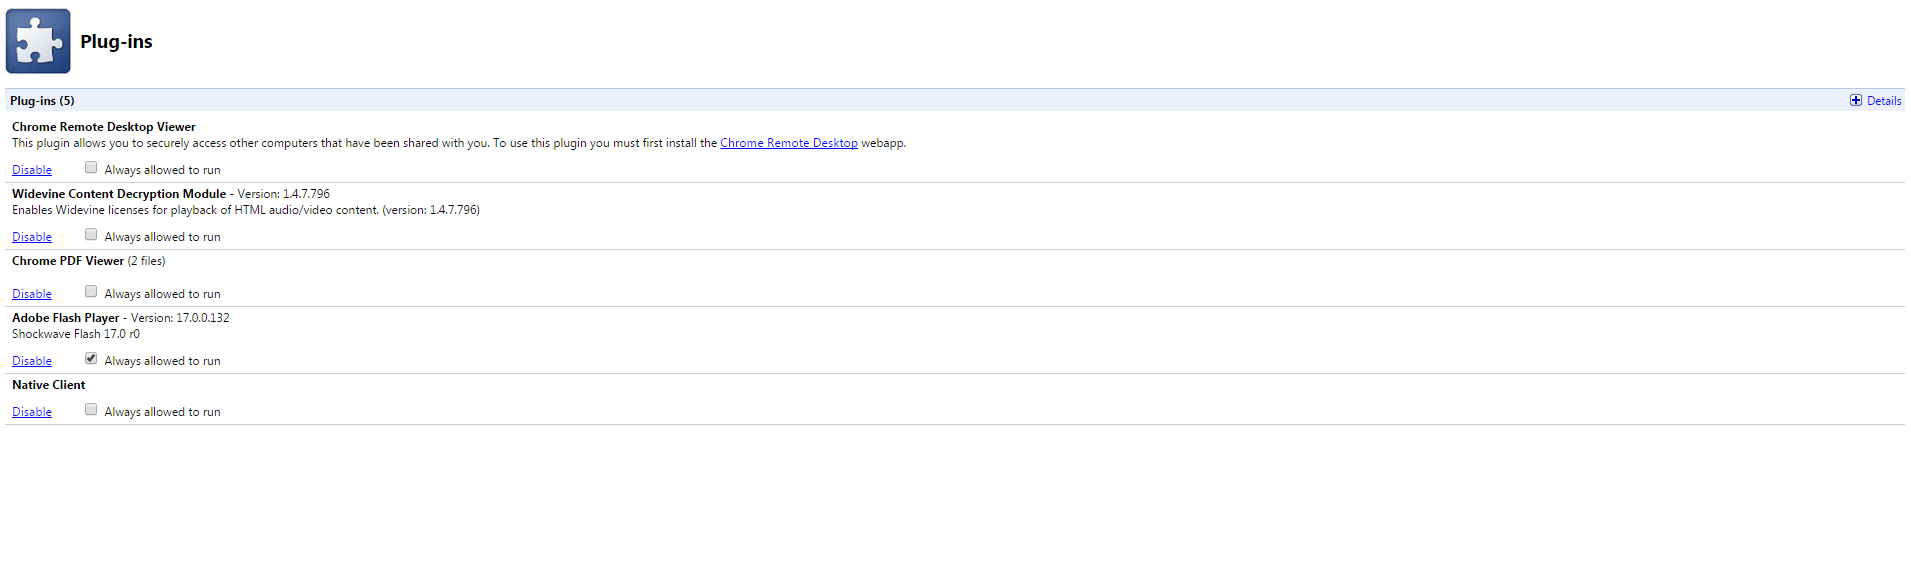This screenshot has height=561, width=1911.
Task: Disable Chrome Remote Desktop Viewer plugin
Action: 32,170
